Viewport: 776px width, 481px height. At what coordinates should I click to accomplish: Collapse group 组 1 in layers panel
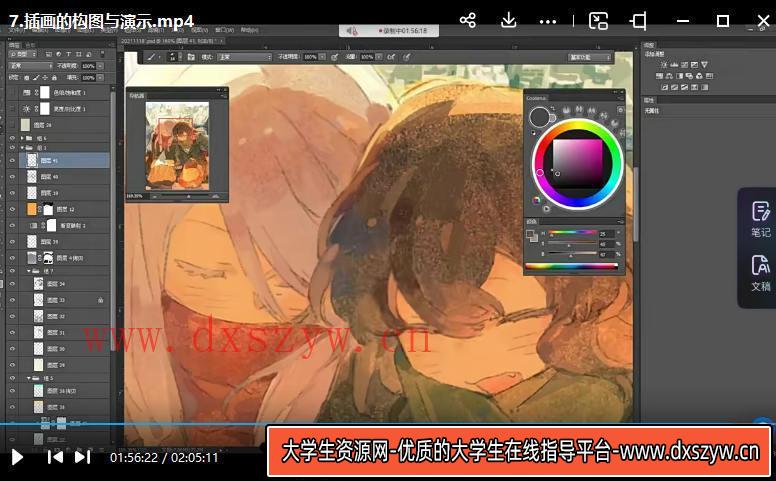point(22,147)
